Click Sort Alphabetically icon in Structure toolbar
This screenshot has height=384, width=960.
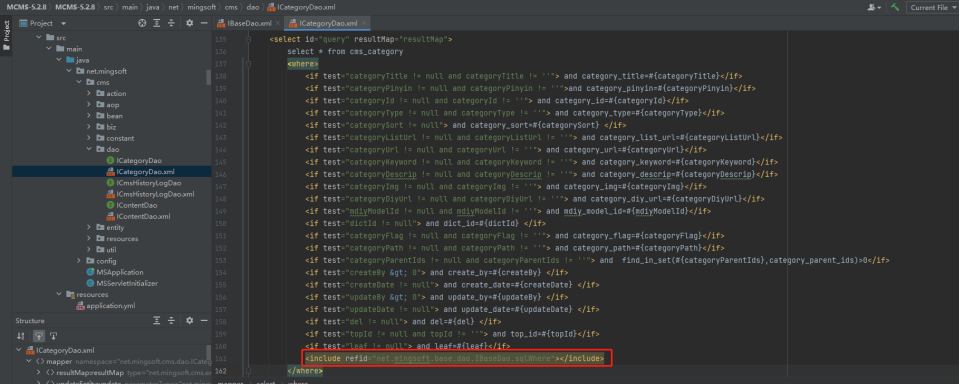coord(21,336)
